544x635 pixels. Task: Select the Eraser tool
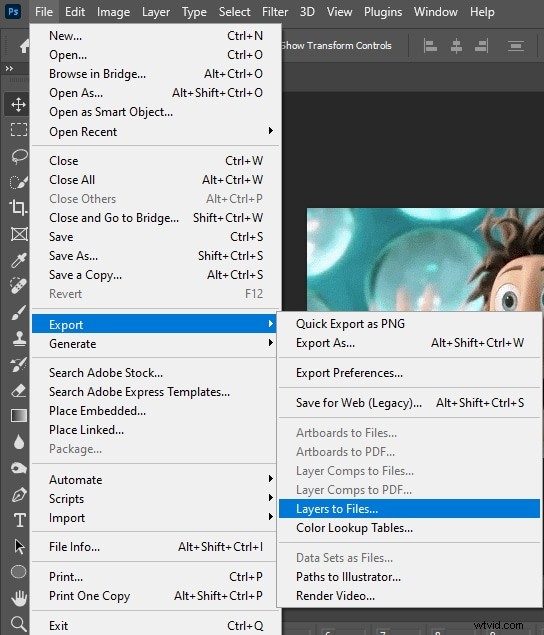pyautogui.click(x=19, y=390)
